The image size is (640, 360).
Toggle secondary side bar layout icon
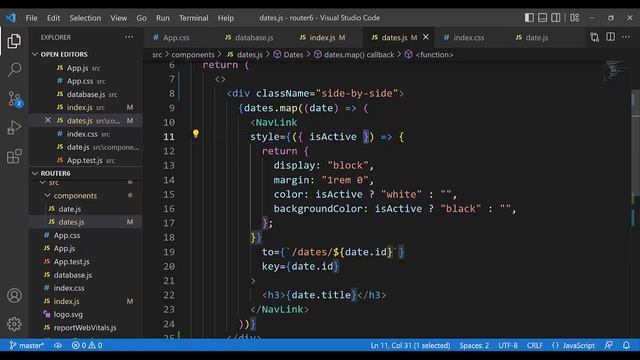(x=556, y=18)
